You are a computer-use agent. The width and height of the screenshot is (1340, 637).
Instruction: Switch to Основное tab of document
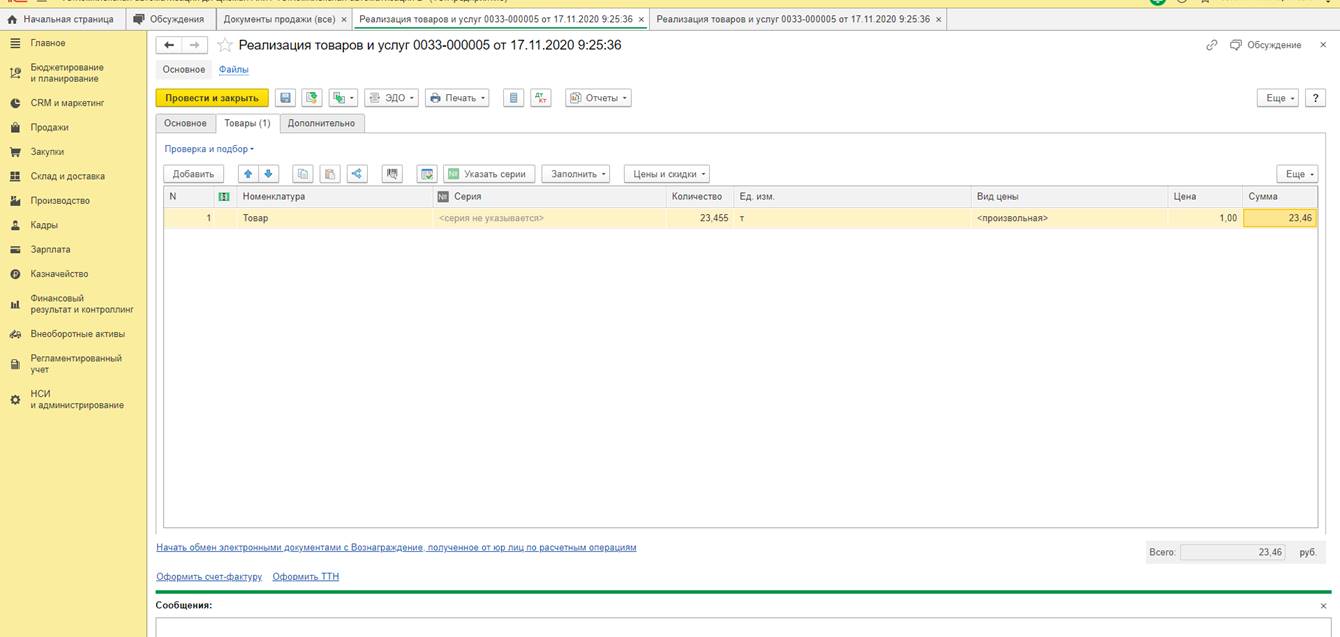point(185,123)
